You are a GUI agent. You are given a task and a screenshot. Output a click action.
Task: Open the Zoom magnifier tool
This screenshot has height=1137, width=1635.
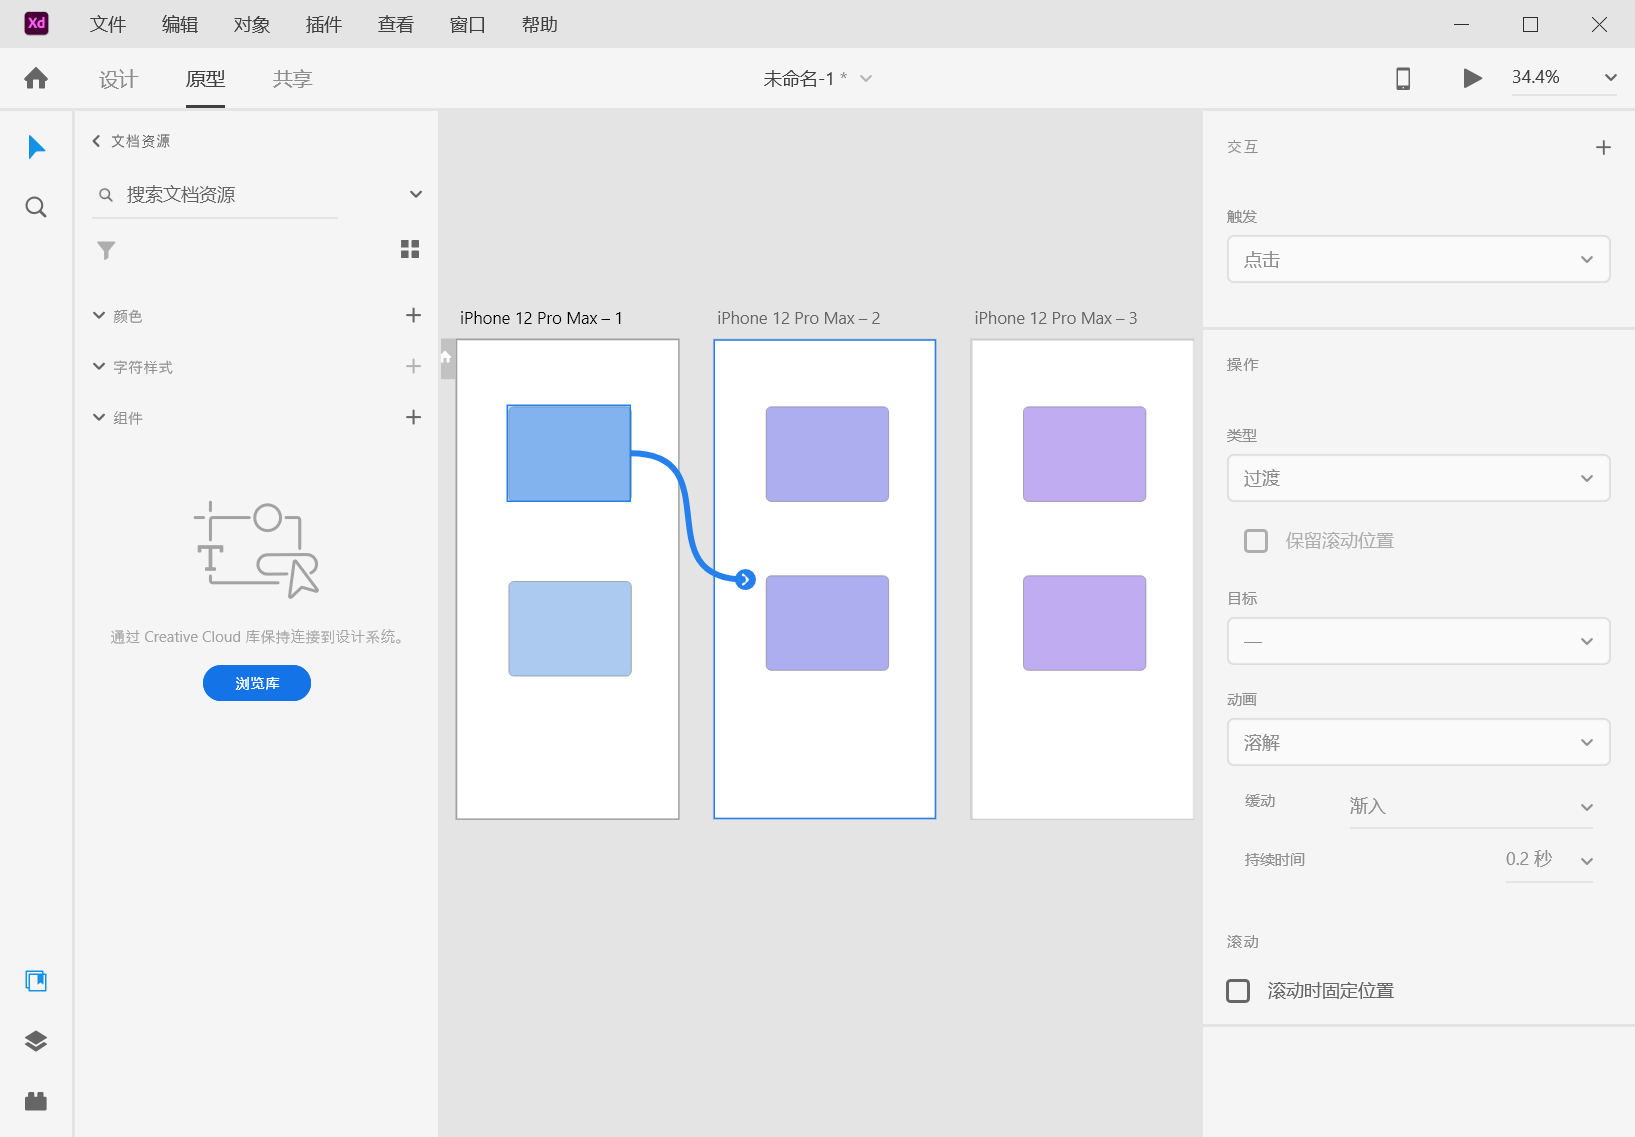click(x=36, y=207)
